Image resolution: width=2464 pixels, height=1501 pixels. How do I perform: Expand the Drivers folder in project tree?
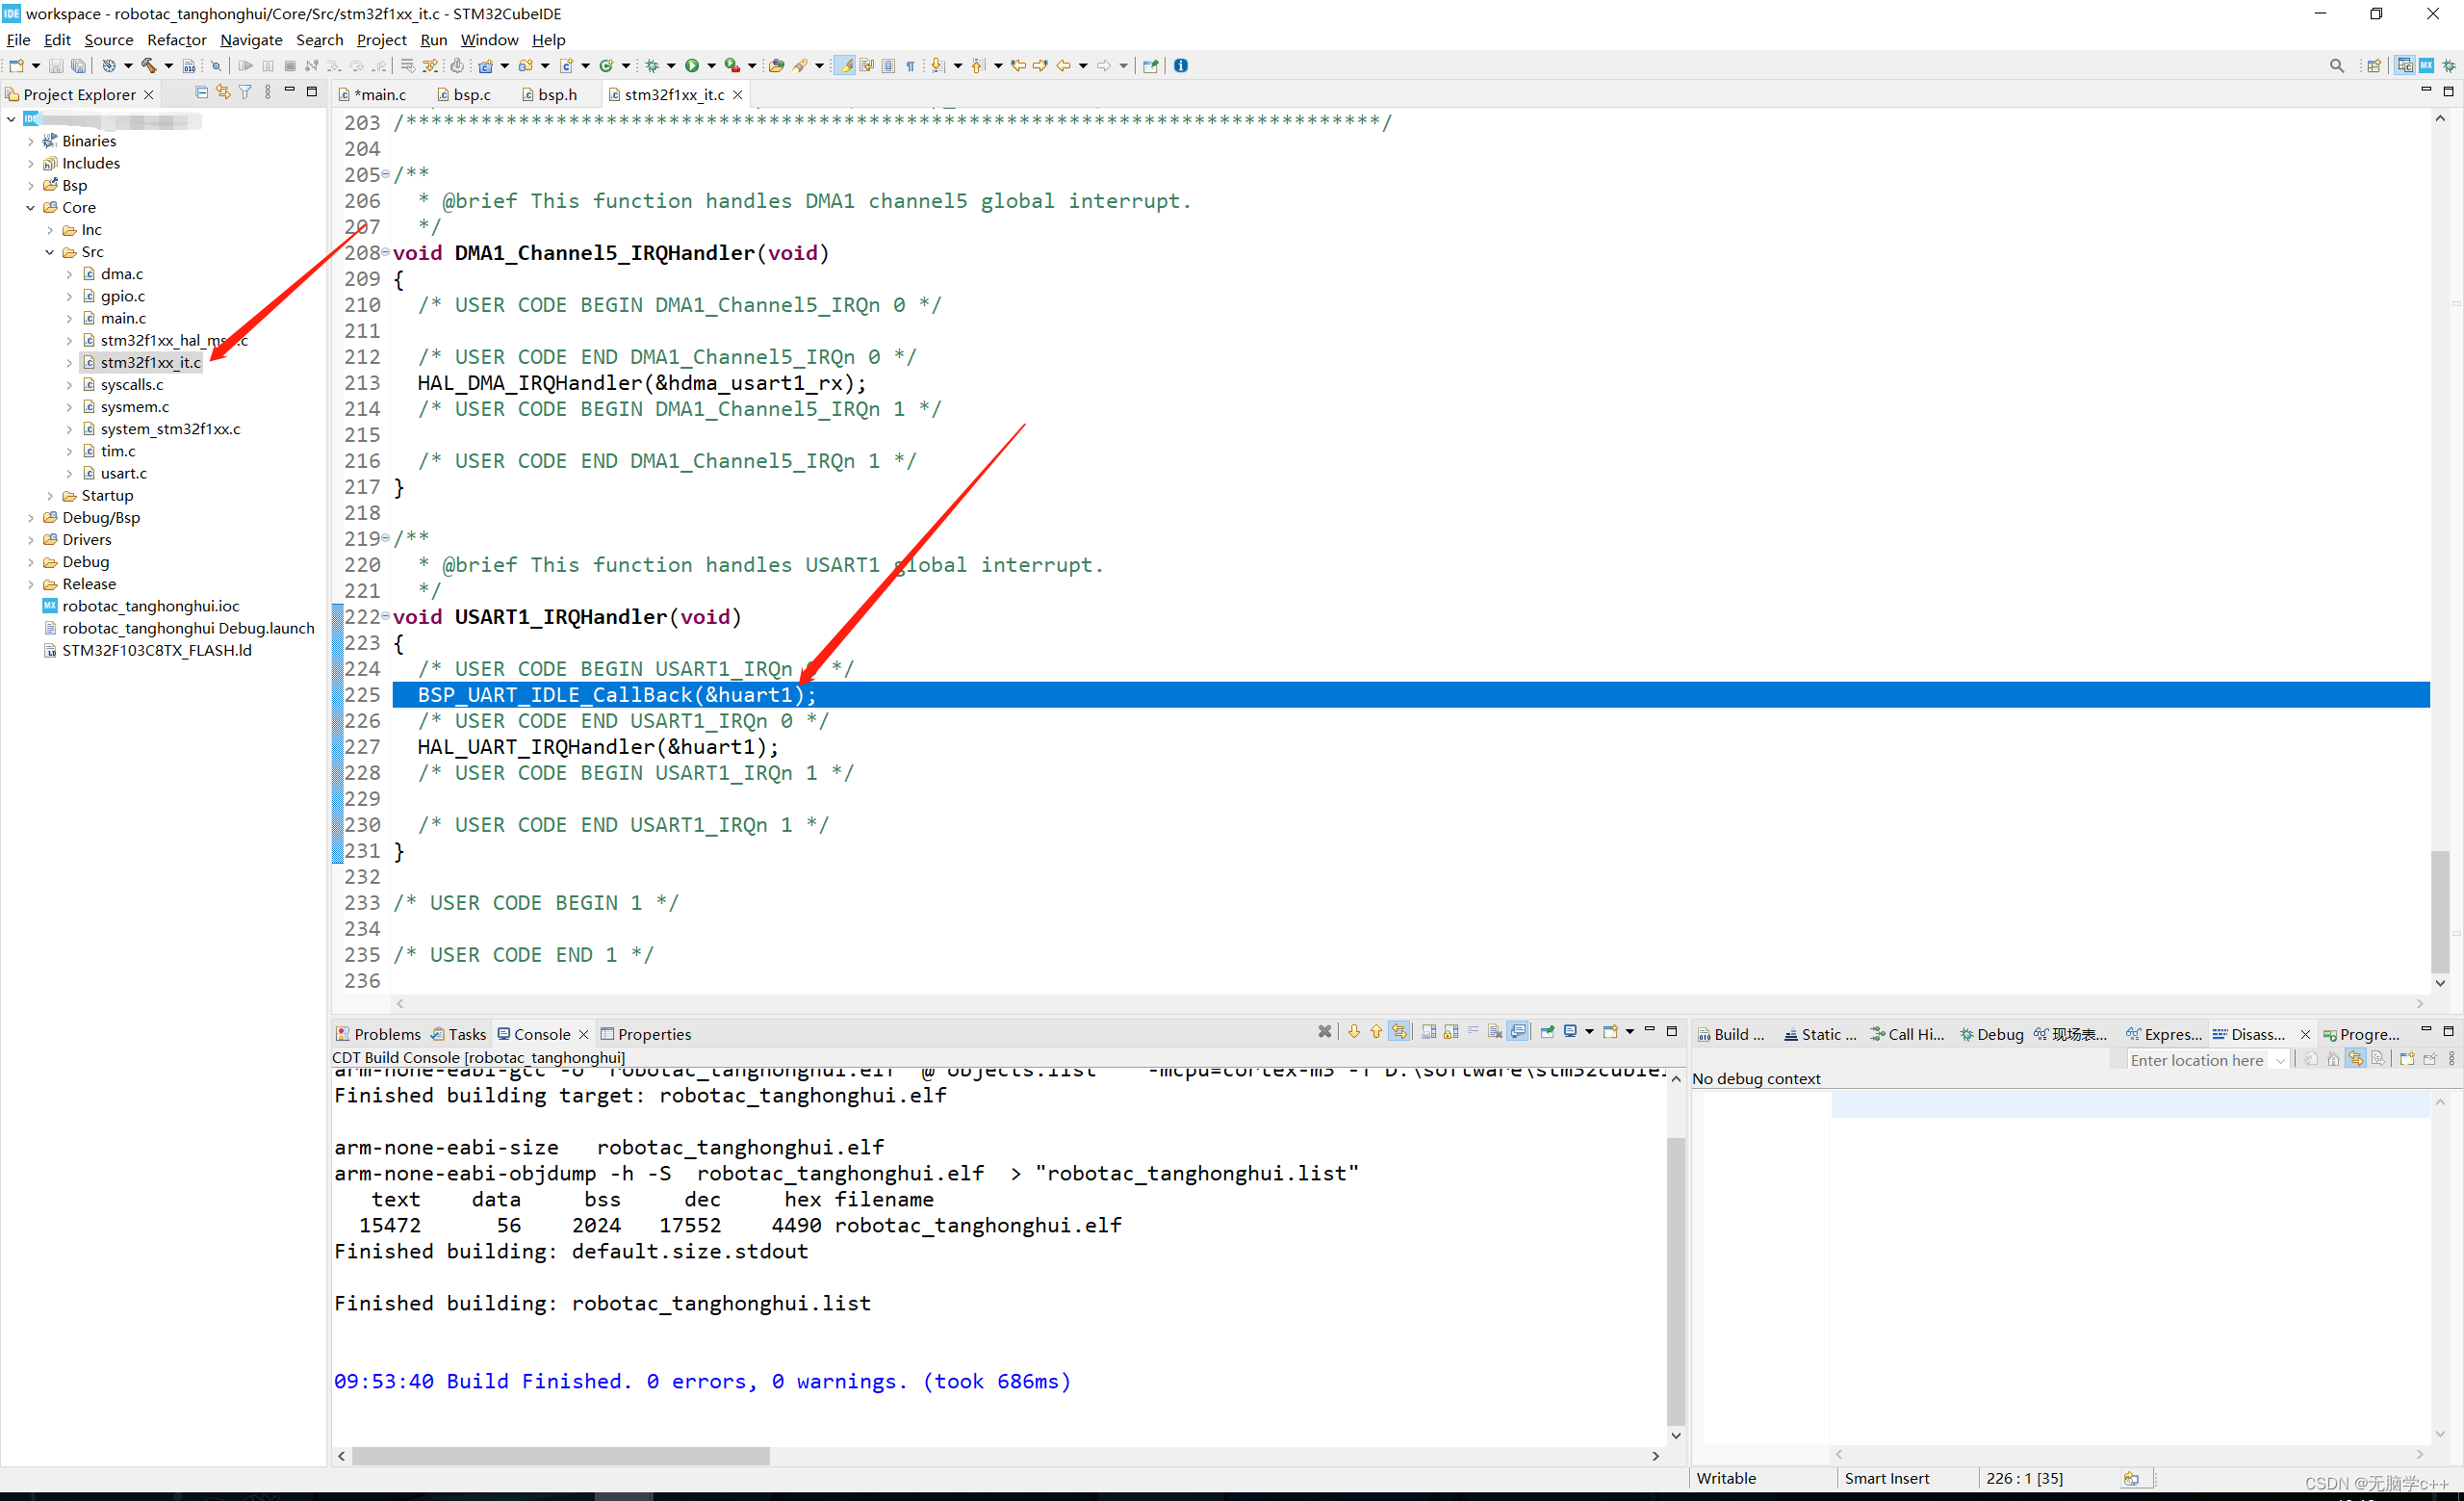click(x=31, y=540)
